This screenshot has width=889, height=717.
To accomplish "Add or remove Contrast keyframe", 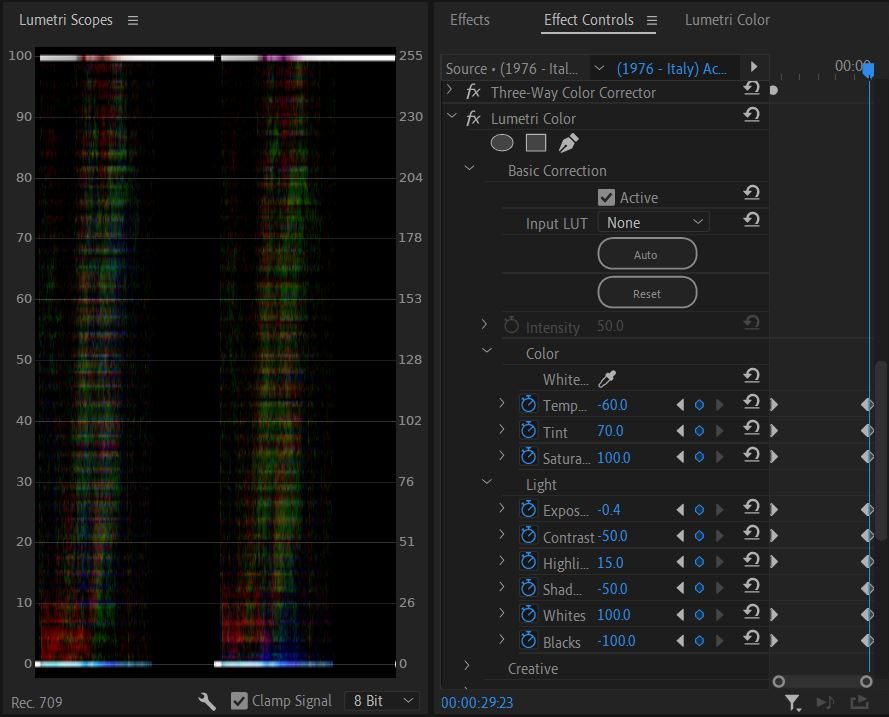I will pos(700,536).
